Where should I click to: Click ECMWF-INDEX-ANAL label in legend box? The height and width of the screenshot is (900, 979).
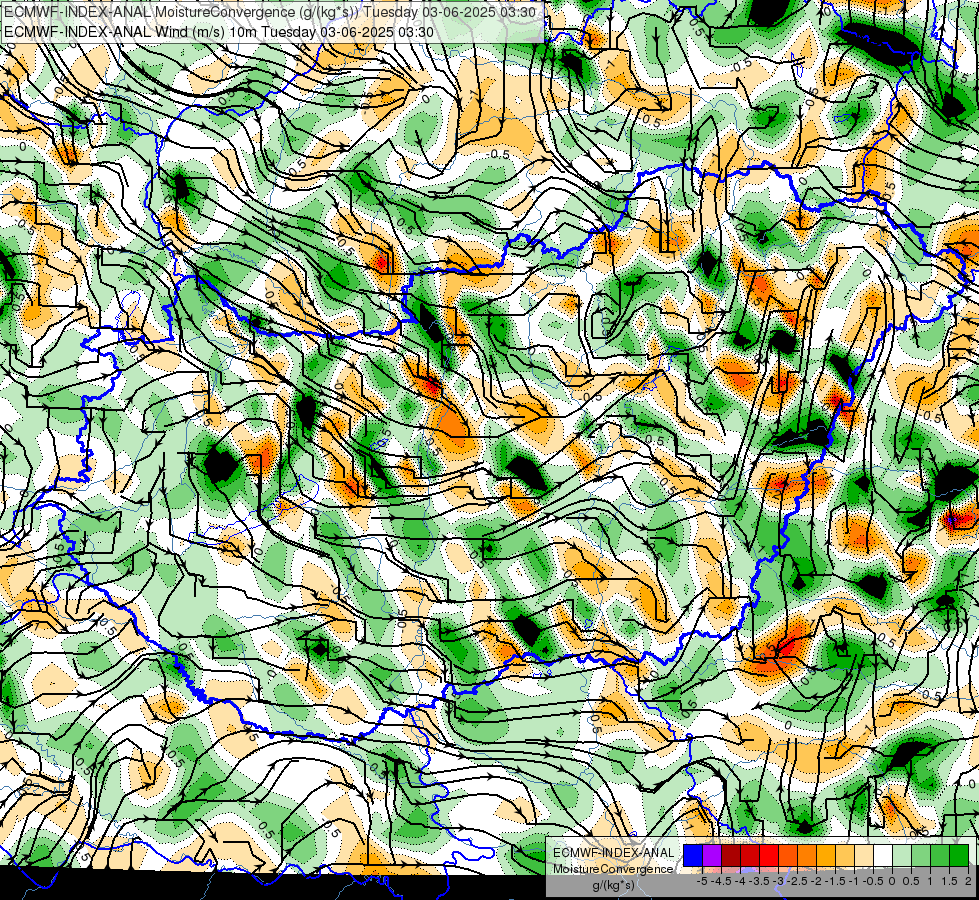tap(613, 853)
